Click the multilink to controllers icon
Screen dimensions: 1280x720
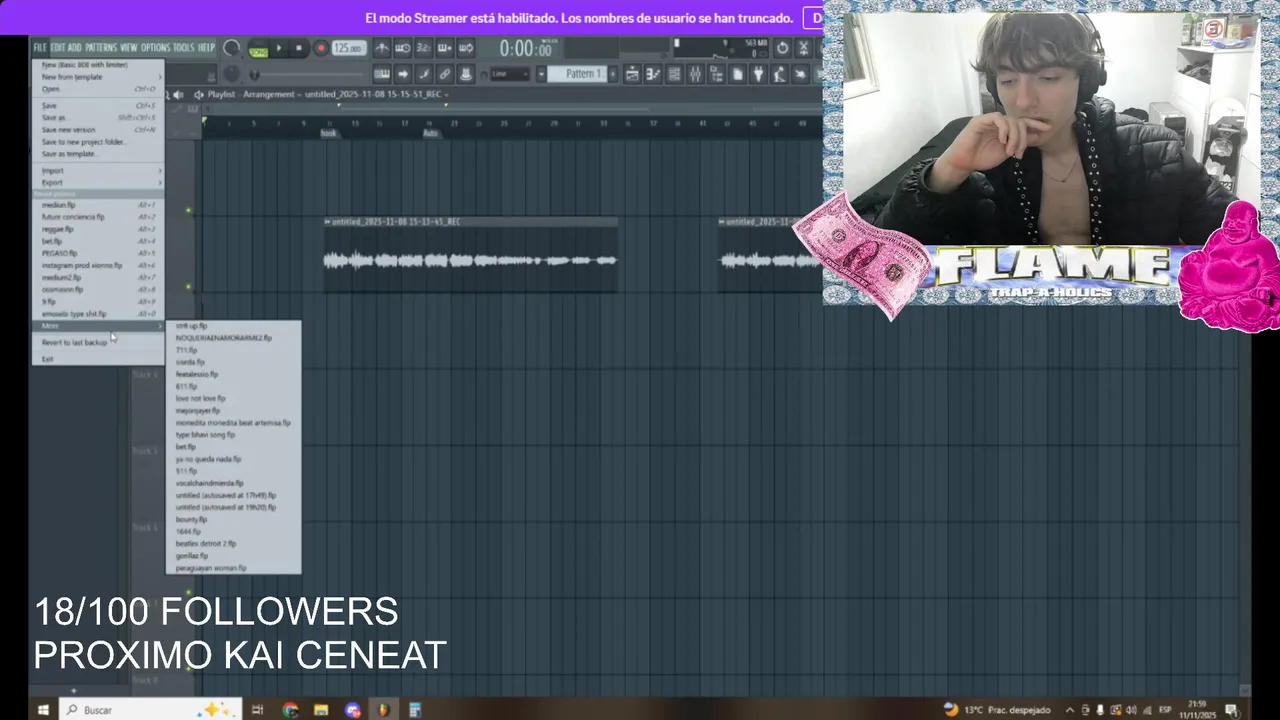point(444,74)
